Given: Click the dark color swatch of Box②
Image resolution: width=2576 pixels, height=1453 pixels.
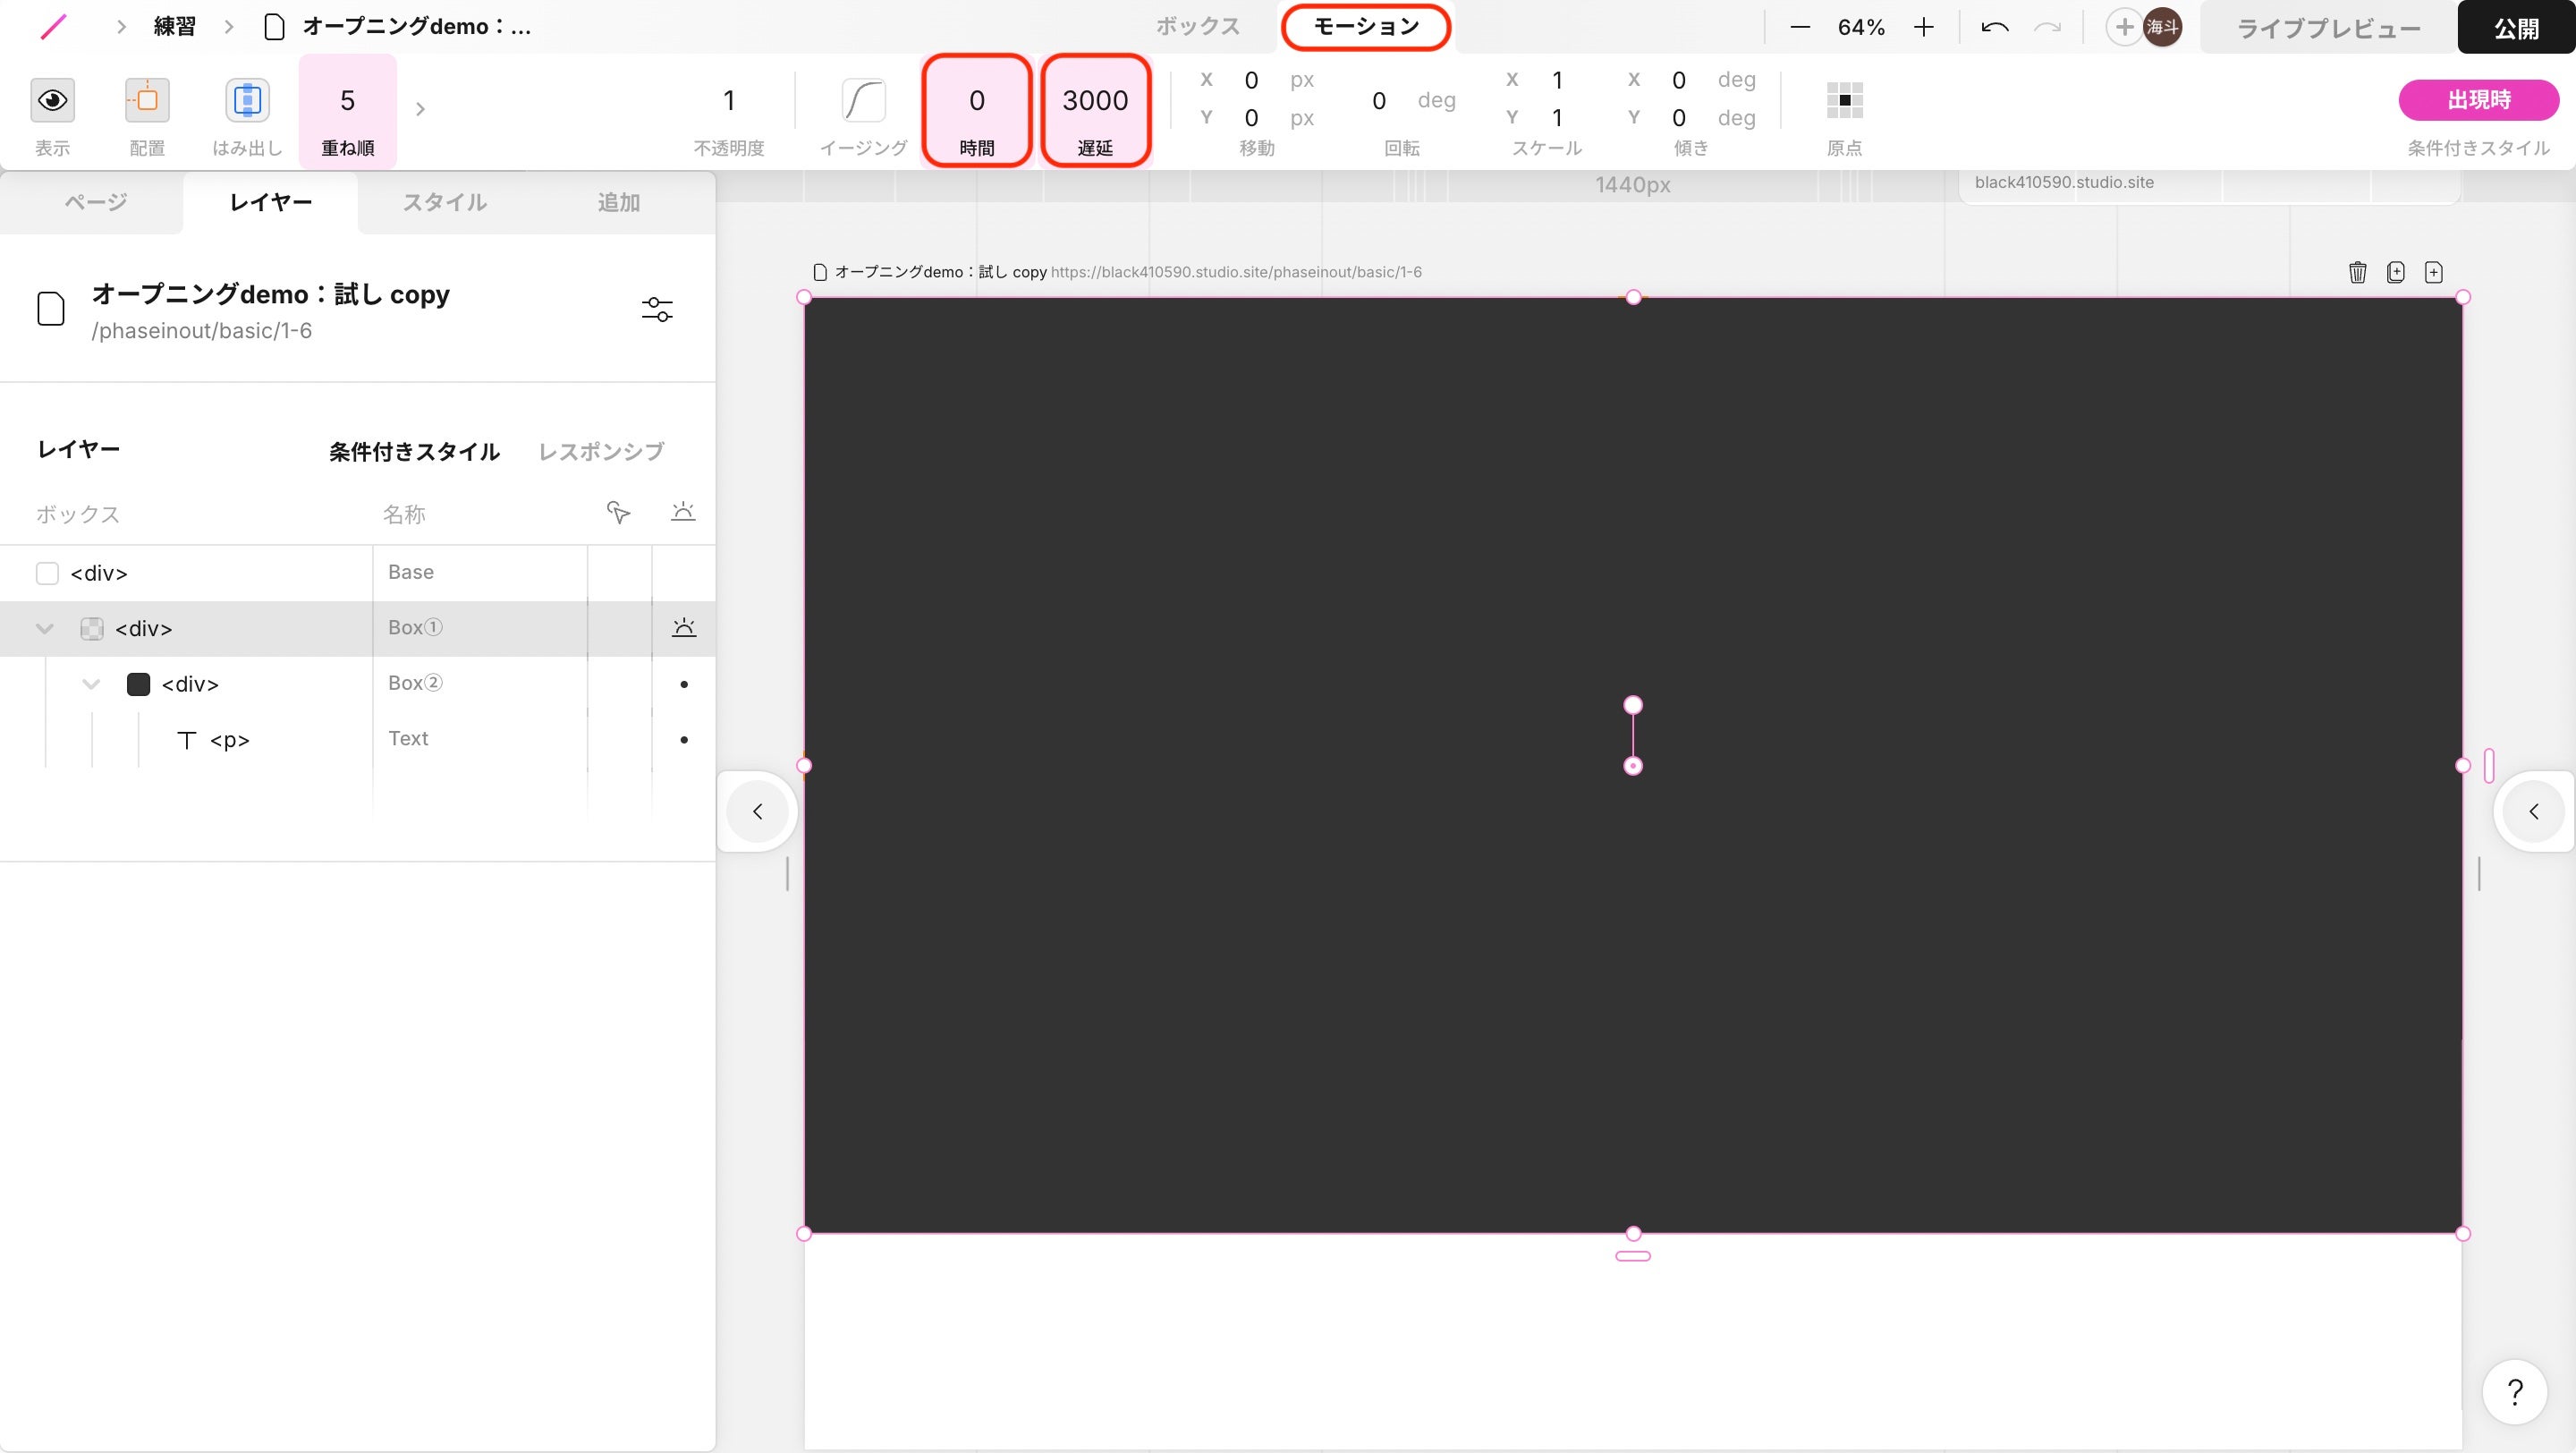Looking at the screenshot, I should point(138,684).
